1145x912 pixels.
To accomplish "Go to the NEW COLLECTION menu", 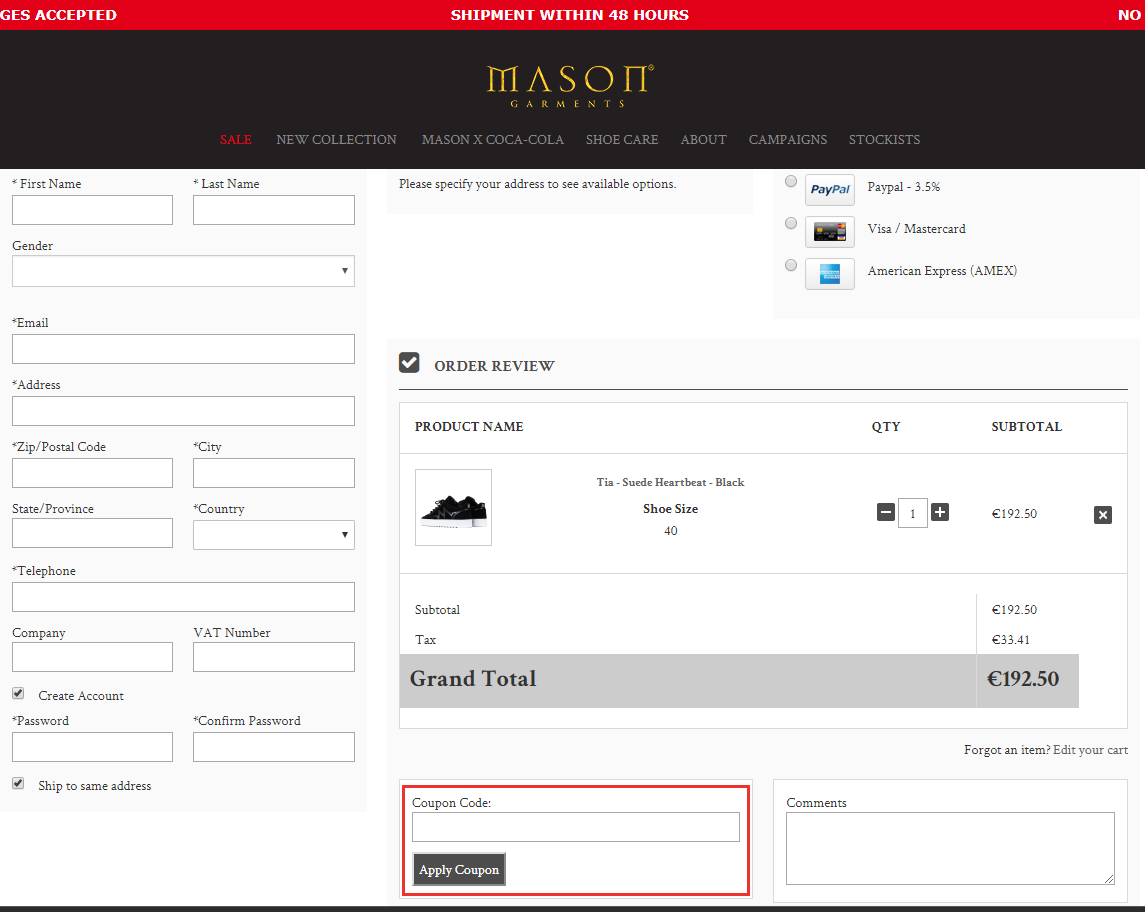I will (x=337, y=139).
